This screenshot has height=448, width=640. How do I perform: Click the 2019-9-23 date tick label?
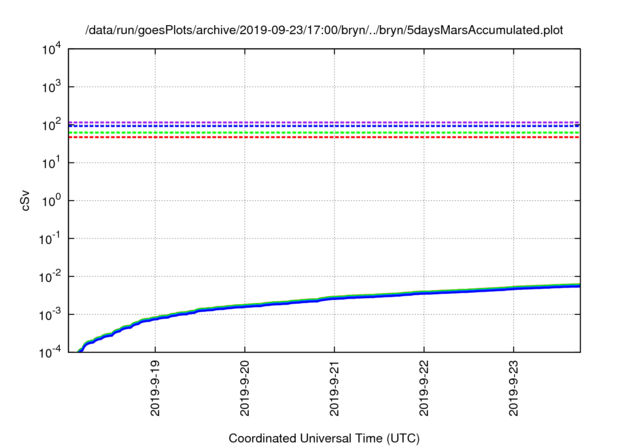tap(513, 388)
